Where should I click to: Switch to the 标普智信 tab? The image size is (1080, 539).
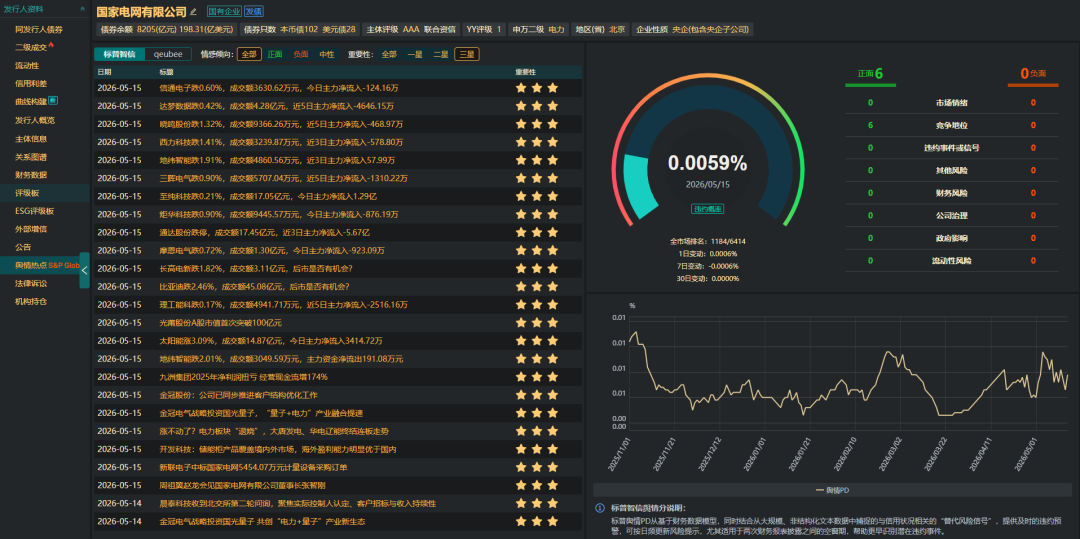119,54
